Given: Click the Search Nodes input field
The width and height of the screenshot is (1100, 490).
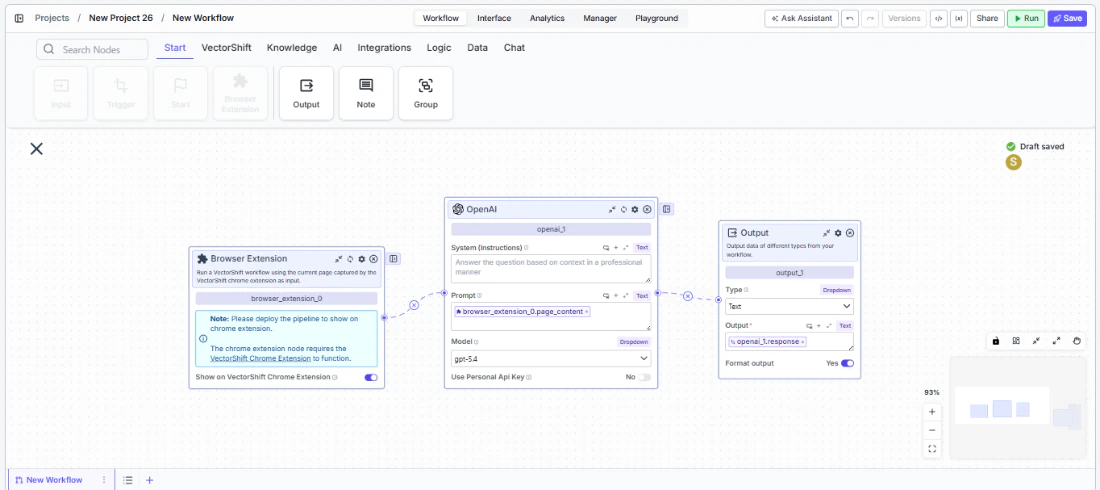Looking at the screenshot, I should pos(92,49).
